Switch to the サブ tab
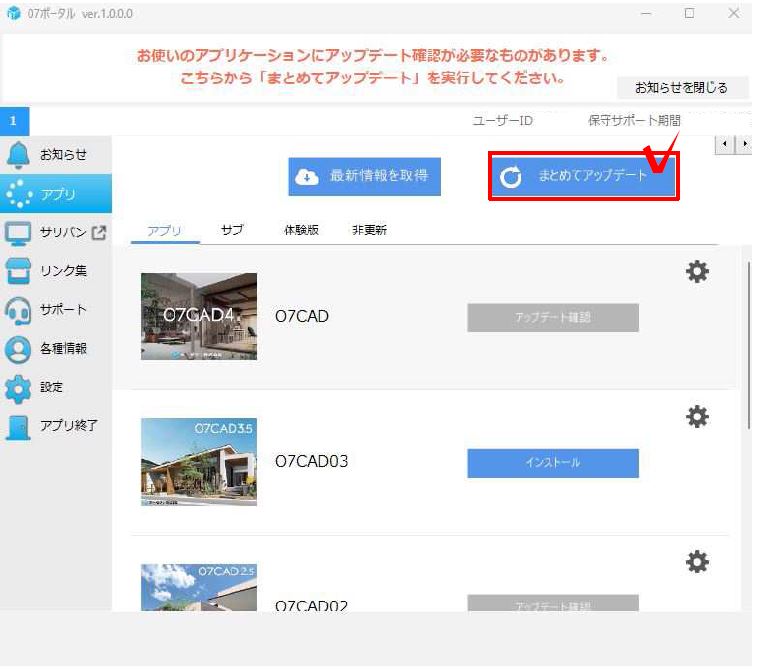Image resolution: width=757 pixels, height=669 pixels. (x=232, y=230)
